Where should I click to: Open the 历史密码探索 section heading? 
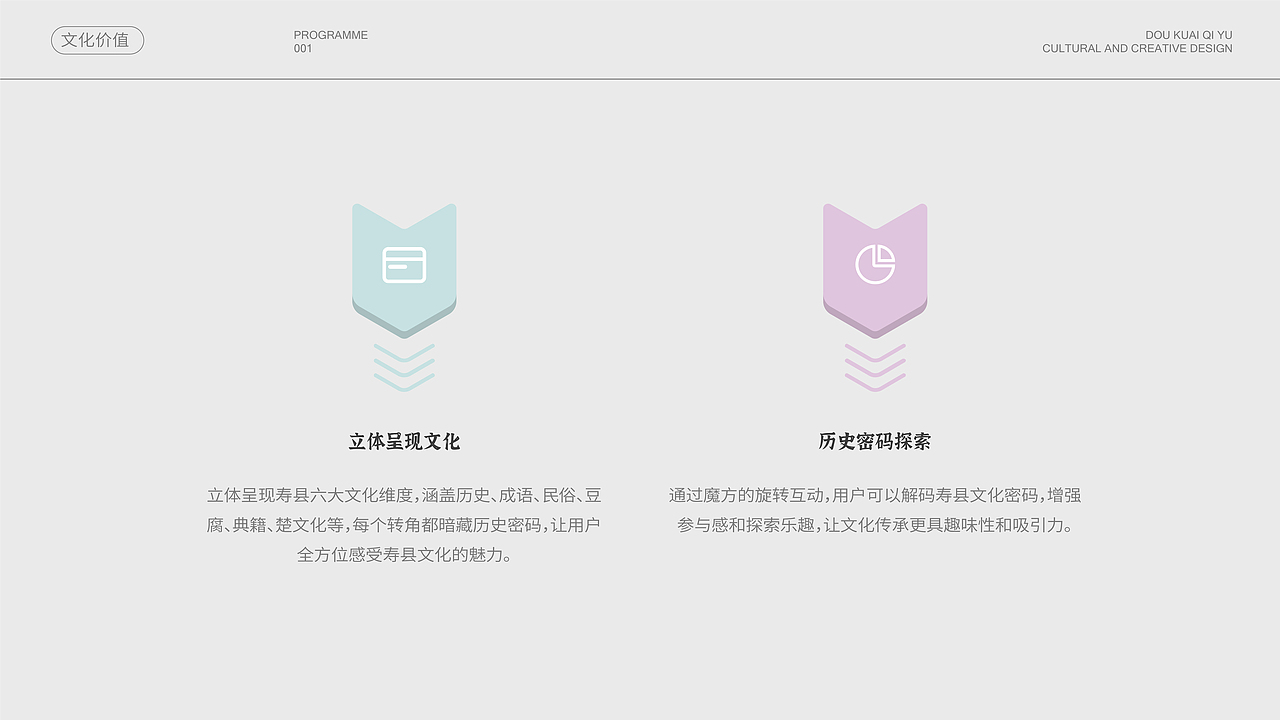pyautogui.click(x=875, y=440)
